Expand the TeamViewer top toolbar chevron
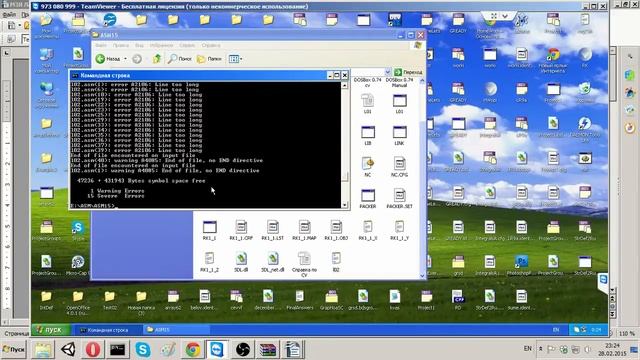This screenshot has height=360, width=640. click(505, 16)
